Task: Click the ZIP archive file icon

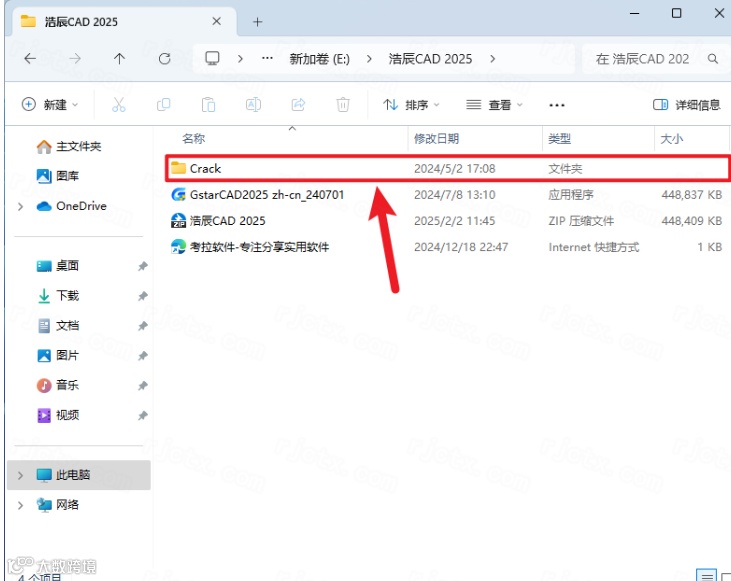Action: pyautogui.click(x=179, y=221)
